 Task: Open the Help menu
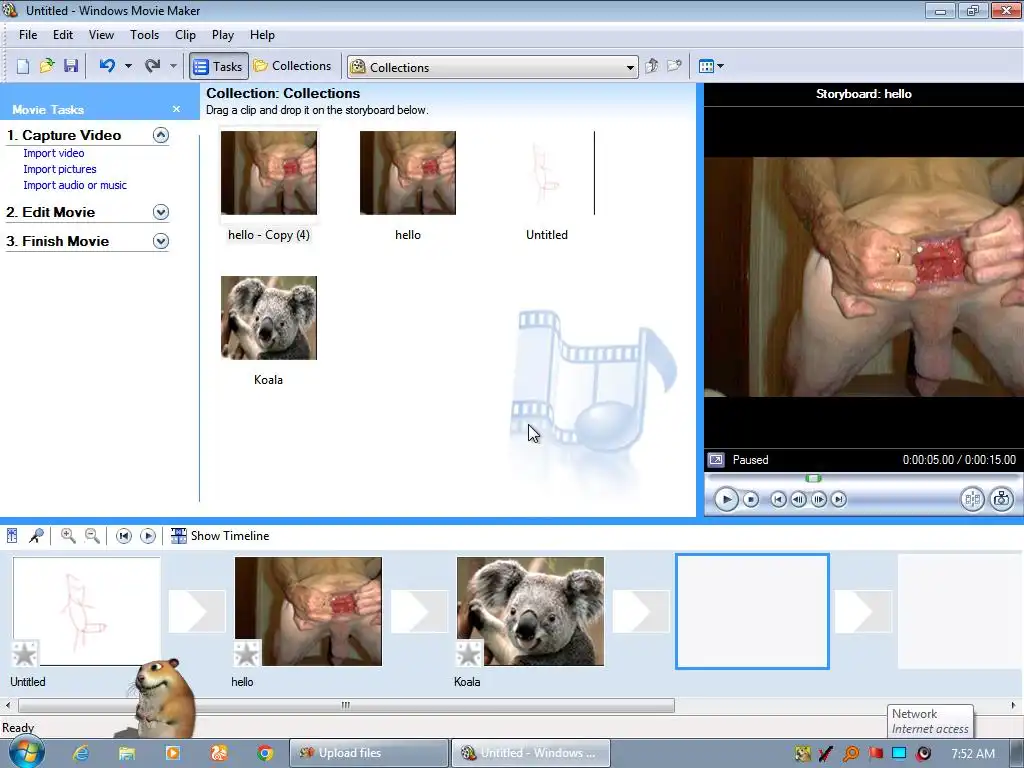(262, 35)
